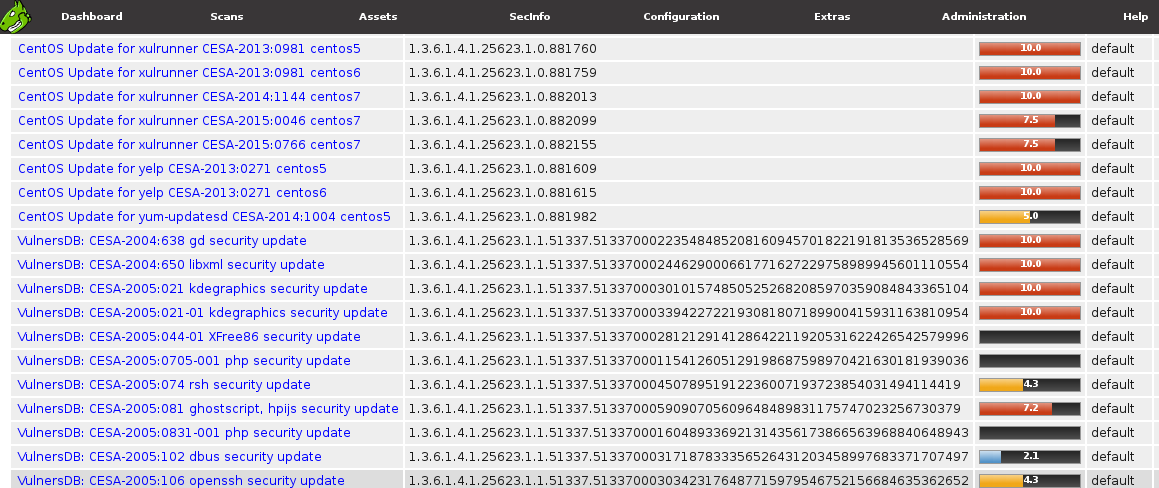This screenshot has height=488, width=1159.
Task: Click 'default' in xulrunner CESA-2014:1144 row
Action: click(x=1112, y=97)
